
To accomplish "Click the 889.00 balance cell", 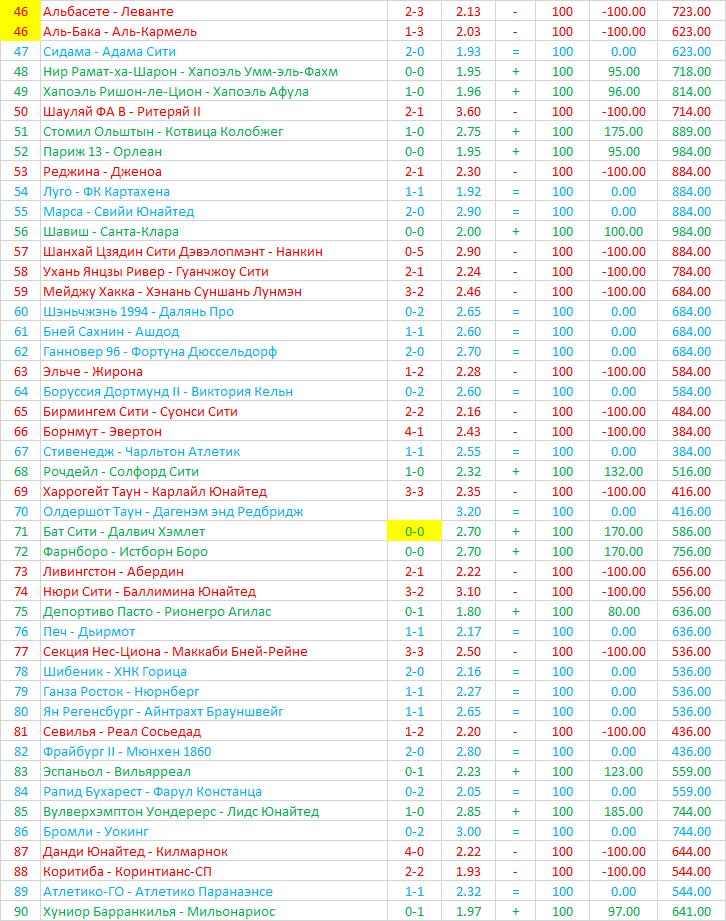I will tap(691, 131).
